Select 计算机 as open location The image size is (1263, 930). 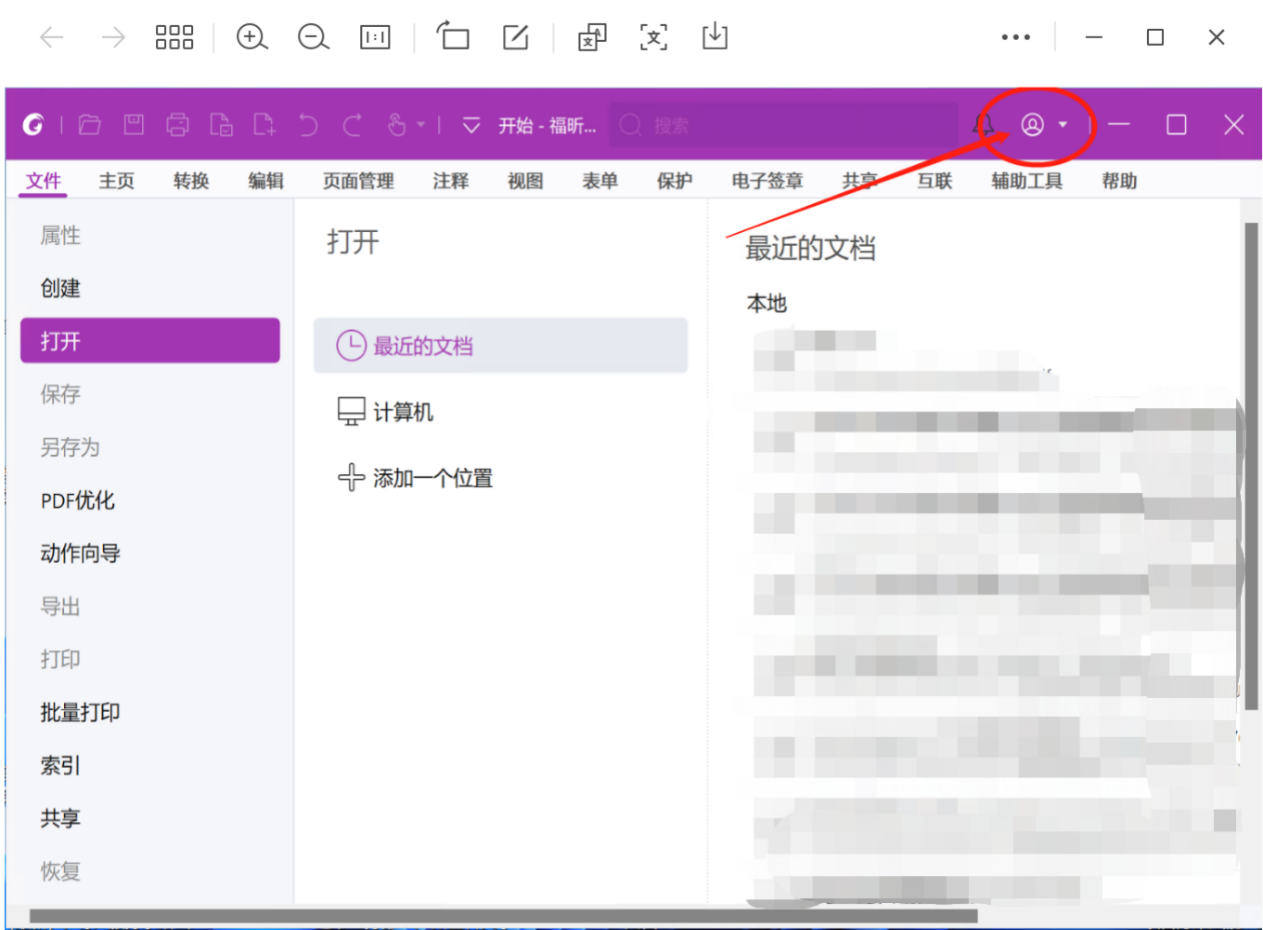(402, 412)
